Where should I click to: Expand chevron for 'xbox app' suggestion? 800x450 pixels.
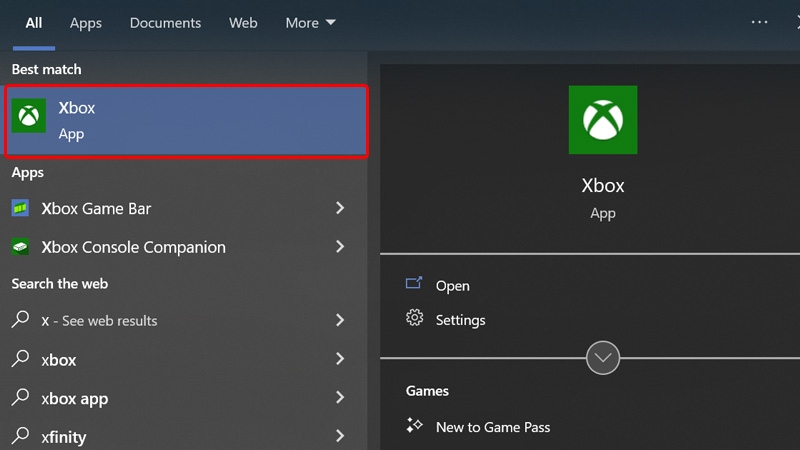point(340,397)
